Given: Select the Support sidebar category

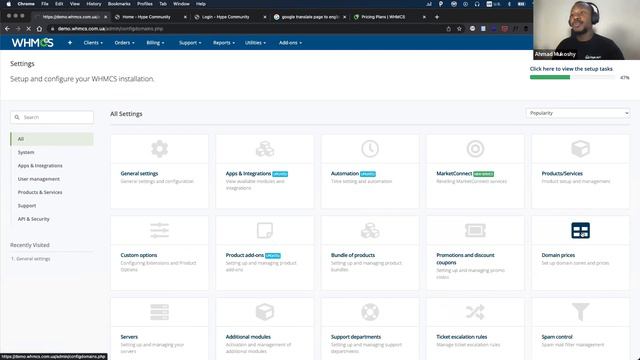Looking at the screenshot, I should (27, 206).
